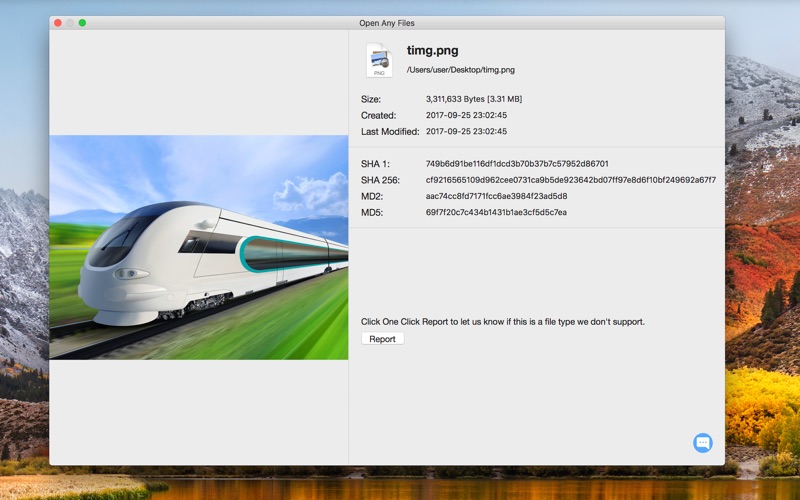This screenshot has height=500, width=800.
Task: Click the One Click Report instruction text
Action: click(502, 322)
